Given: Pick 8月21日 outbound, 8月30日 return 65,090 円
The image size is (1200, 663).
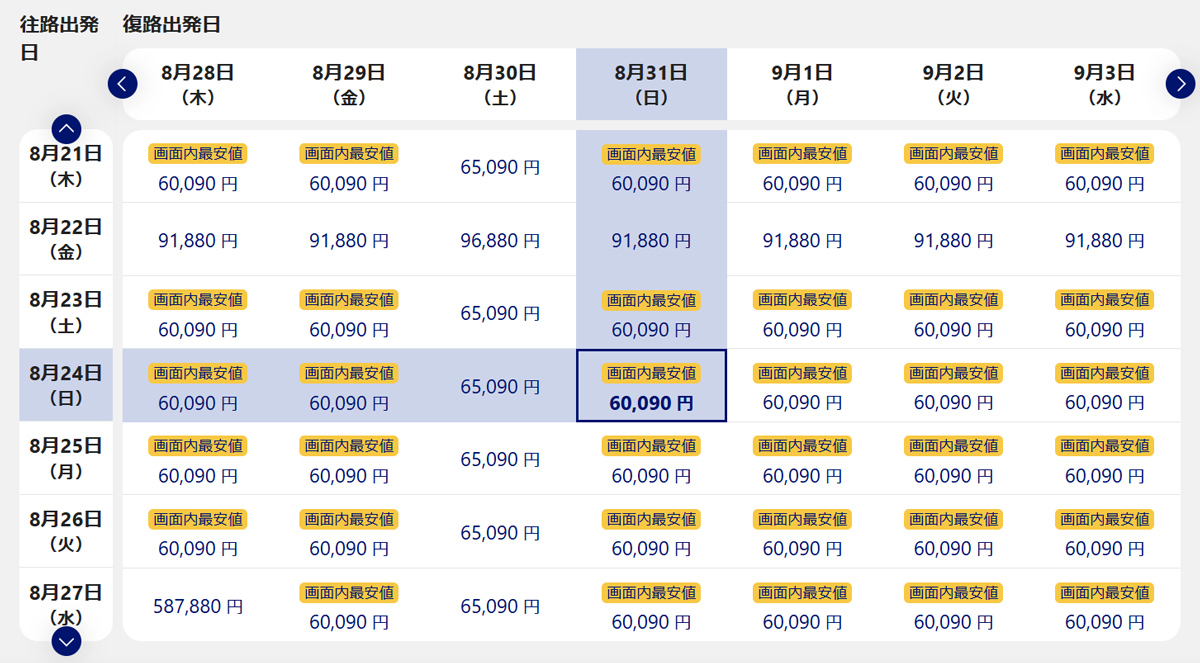Looking at the screenshot, I should click(500, 167).
